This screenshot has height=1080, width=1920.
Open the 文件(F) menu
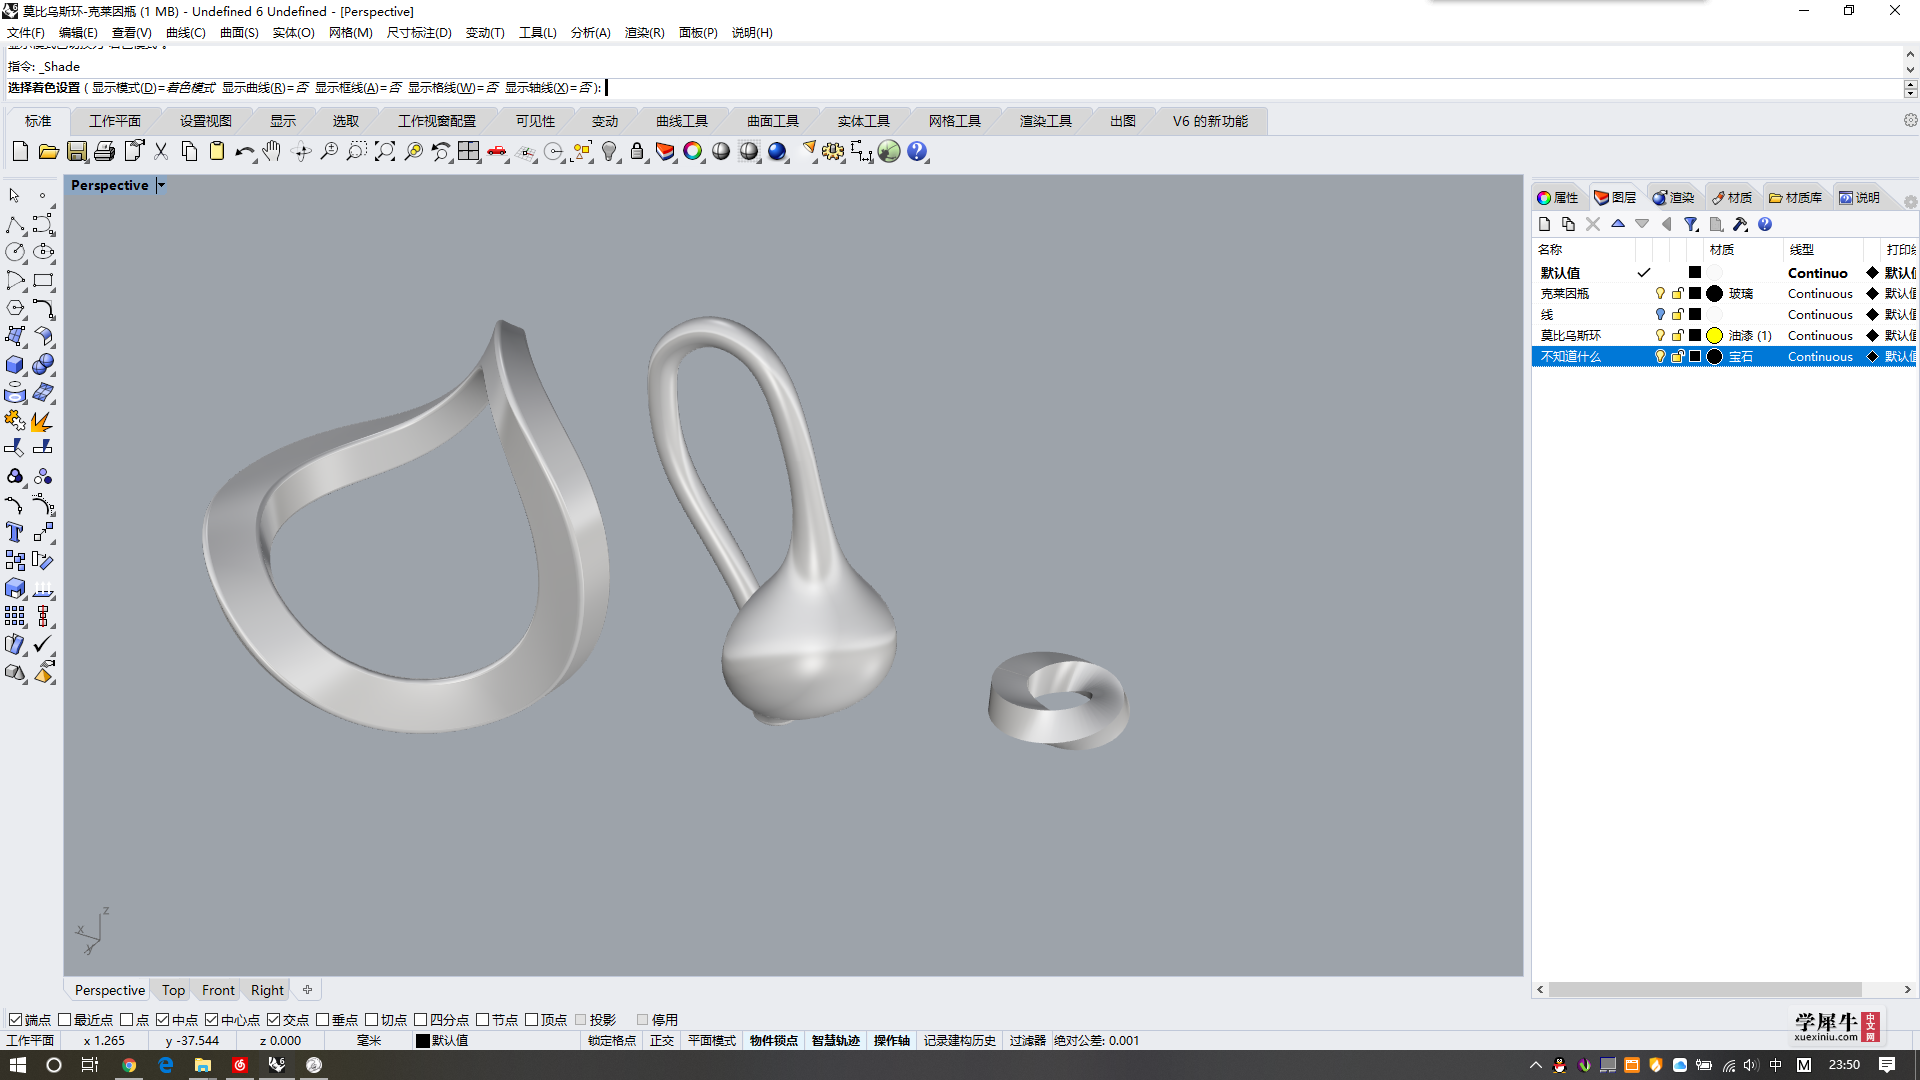coord(26,33)
